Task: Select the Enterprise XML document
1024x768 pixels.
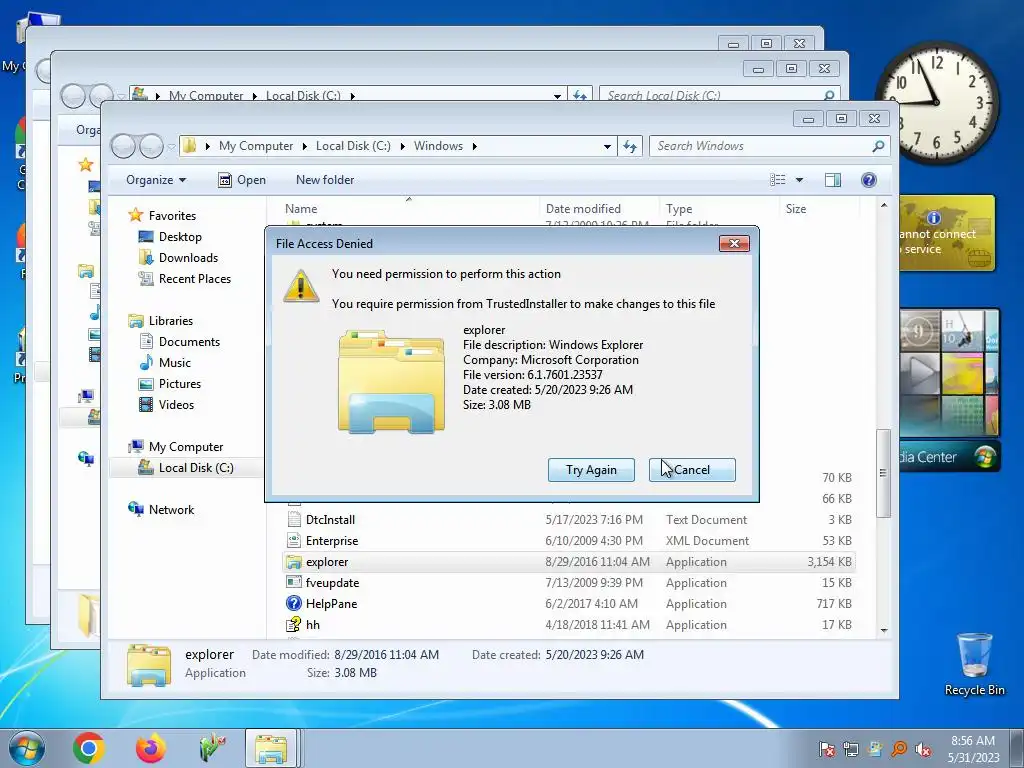Action: [x=568, y=541]
